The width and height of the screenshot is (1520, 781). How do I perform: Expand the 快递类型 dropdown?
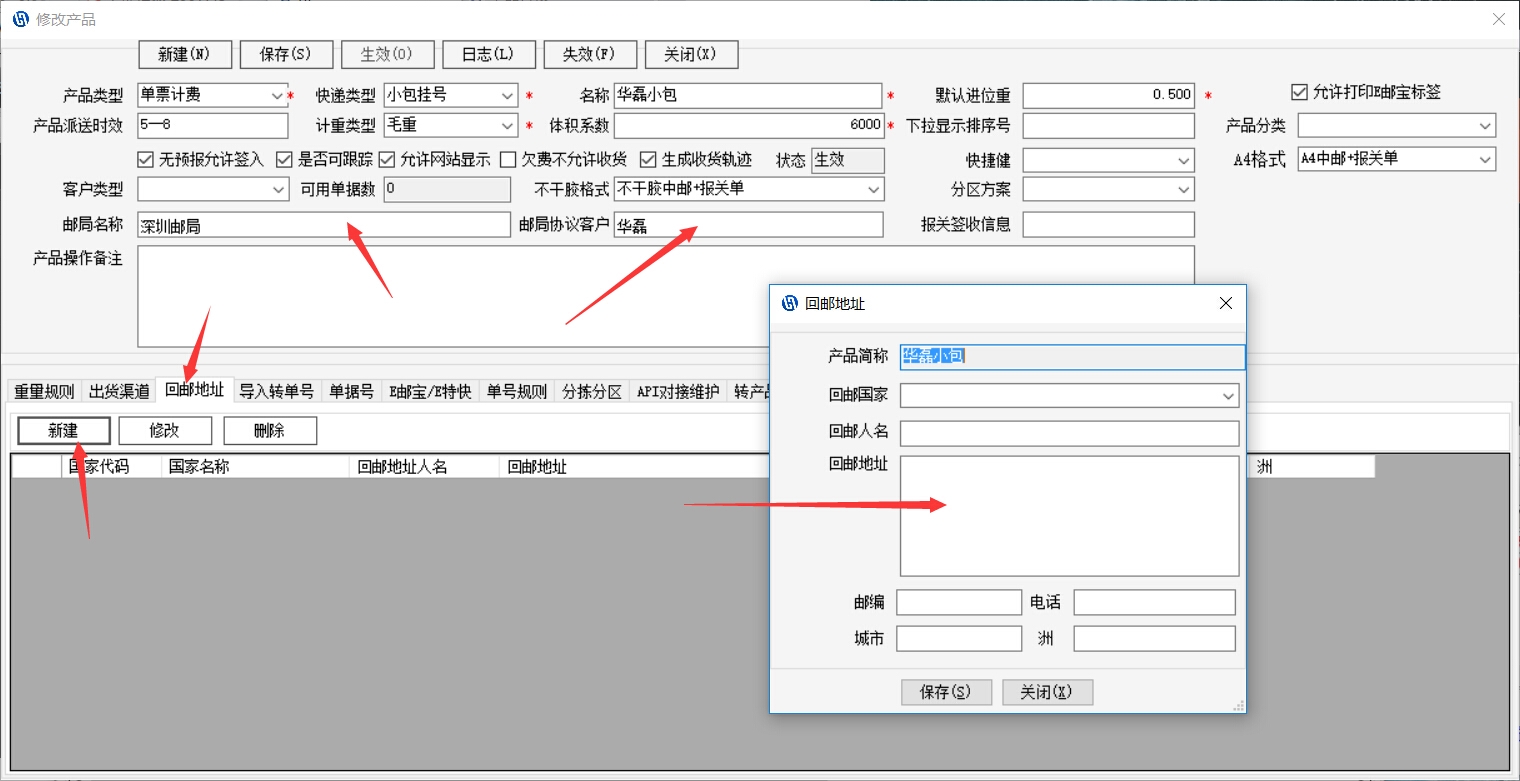tap(508, 96)
